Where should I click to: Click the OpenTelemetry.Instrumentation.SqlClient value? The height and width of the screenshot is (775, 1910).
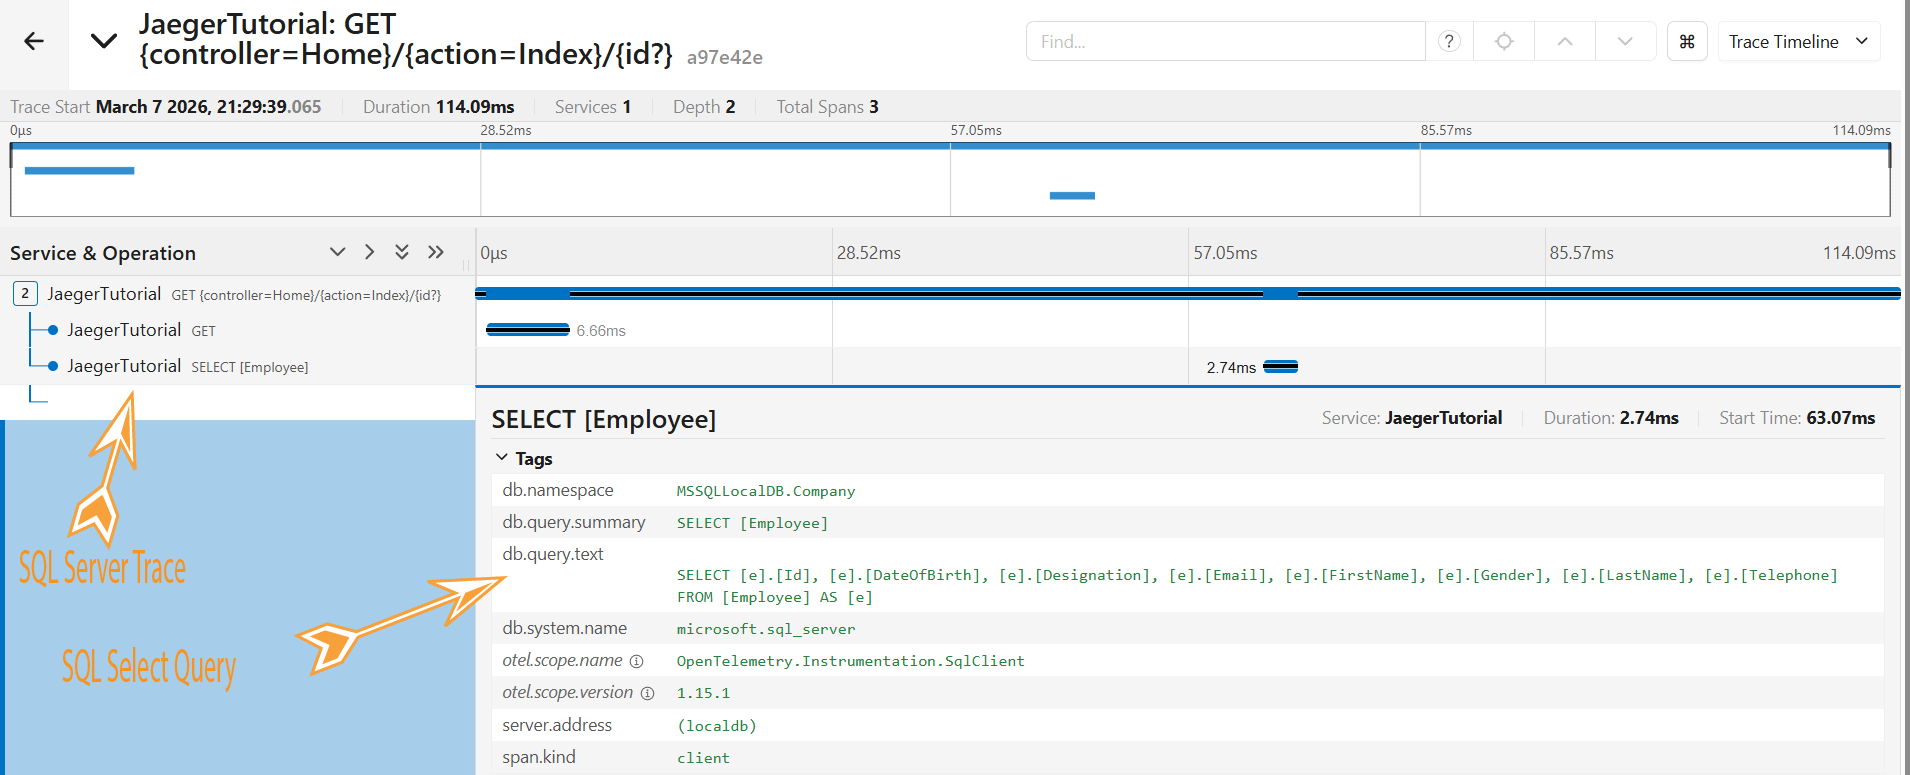850,661
